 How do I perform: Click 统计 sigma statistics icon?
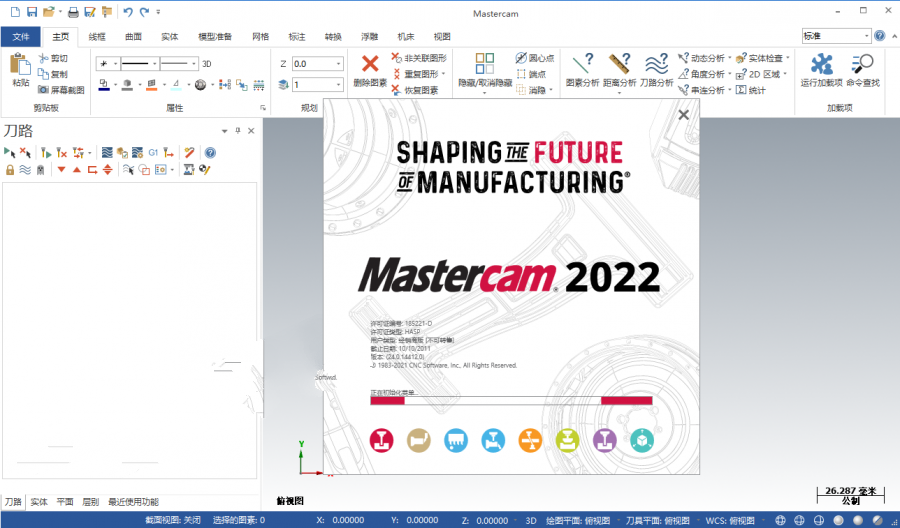click(741, 90)
